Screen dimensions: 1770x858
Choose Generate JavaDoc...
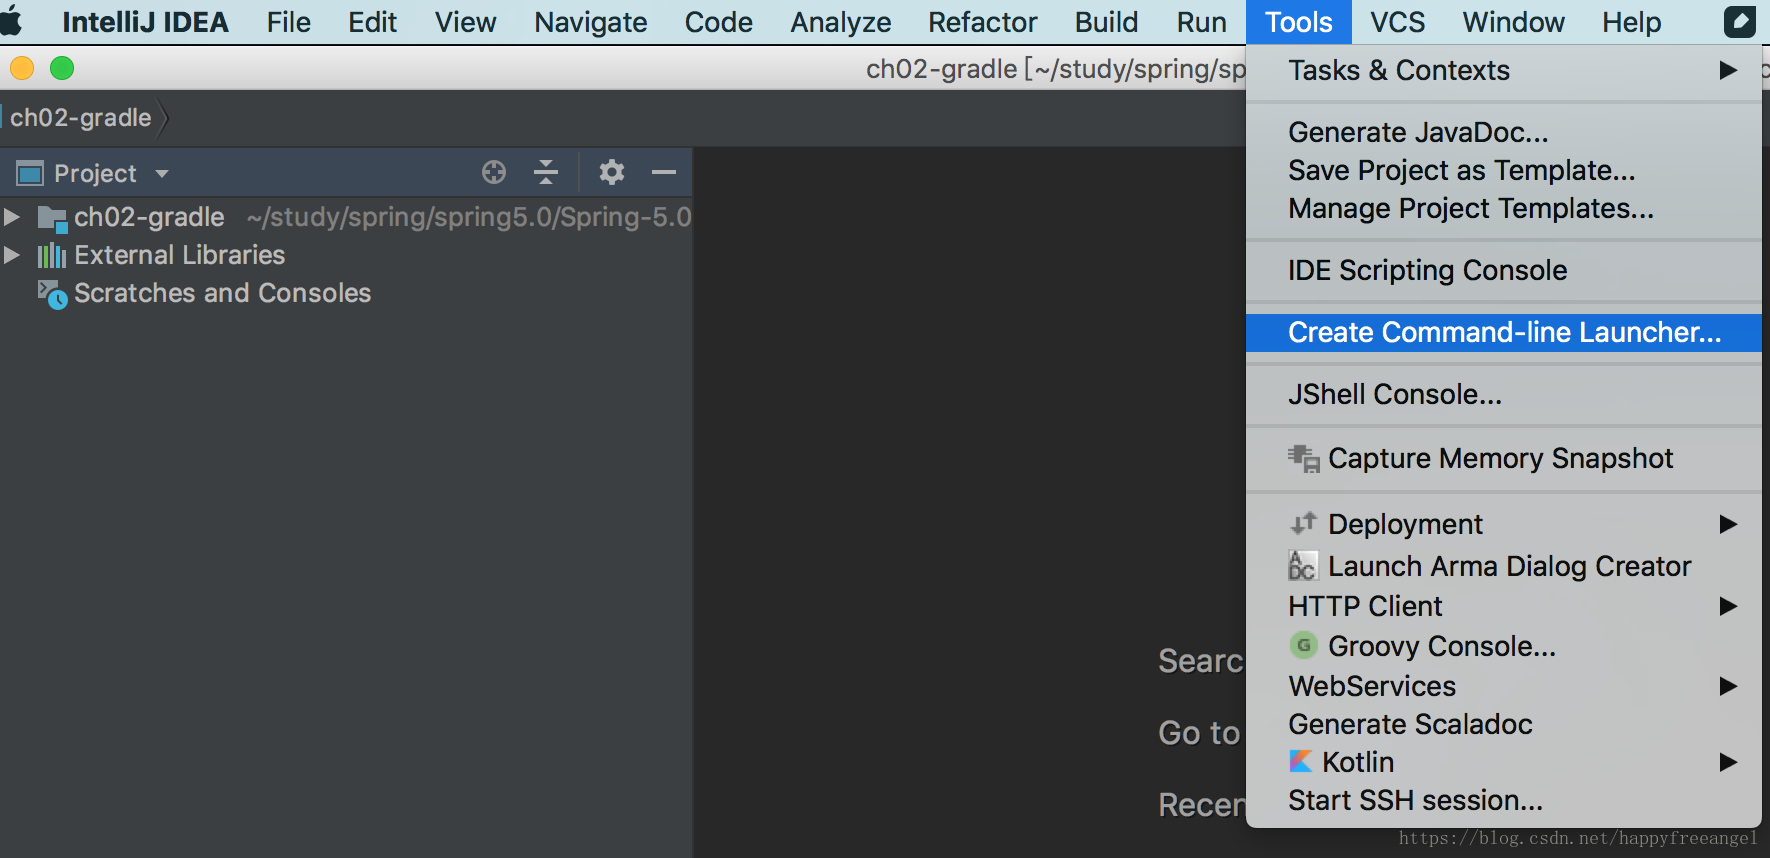click(x=1504, y=132)
